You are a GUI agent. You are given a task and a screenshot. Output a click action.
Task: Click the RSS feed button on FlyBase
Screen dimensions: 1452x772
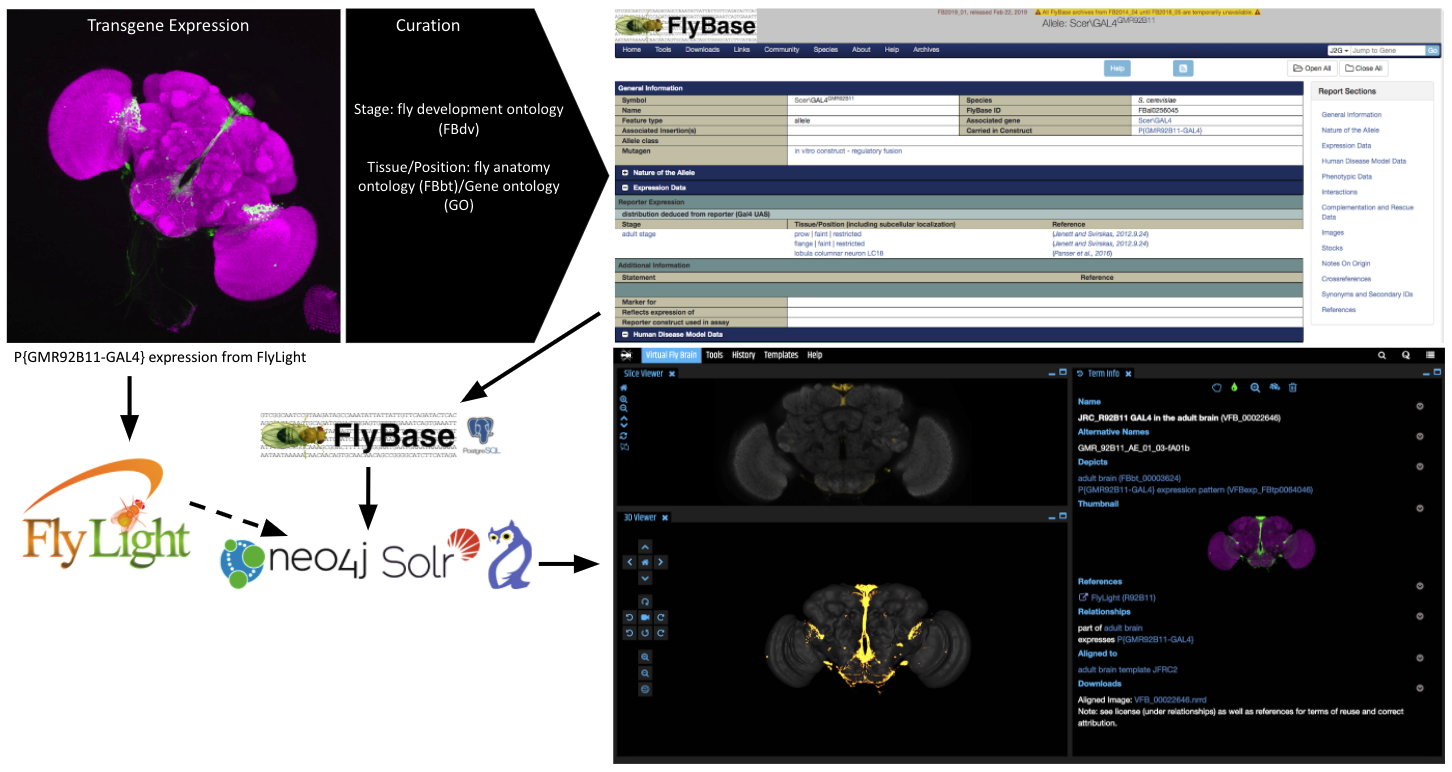pos(1183,68)
